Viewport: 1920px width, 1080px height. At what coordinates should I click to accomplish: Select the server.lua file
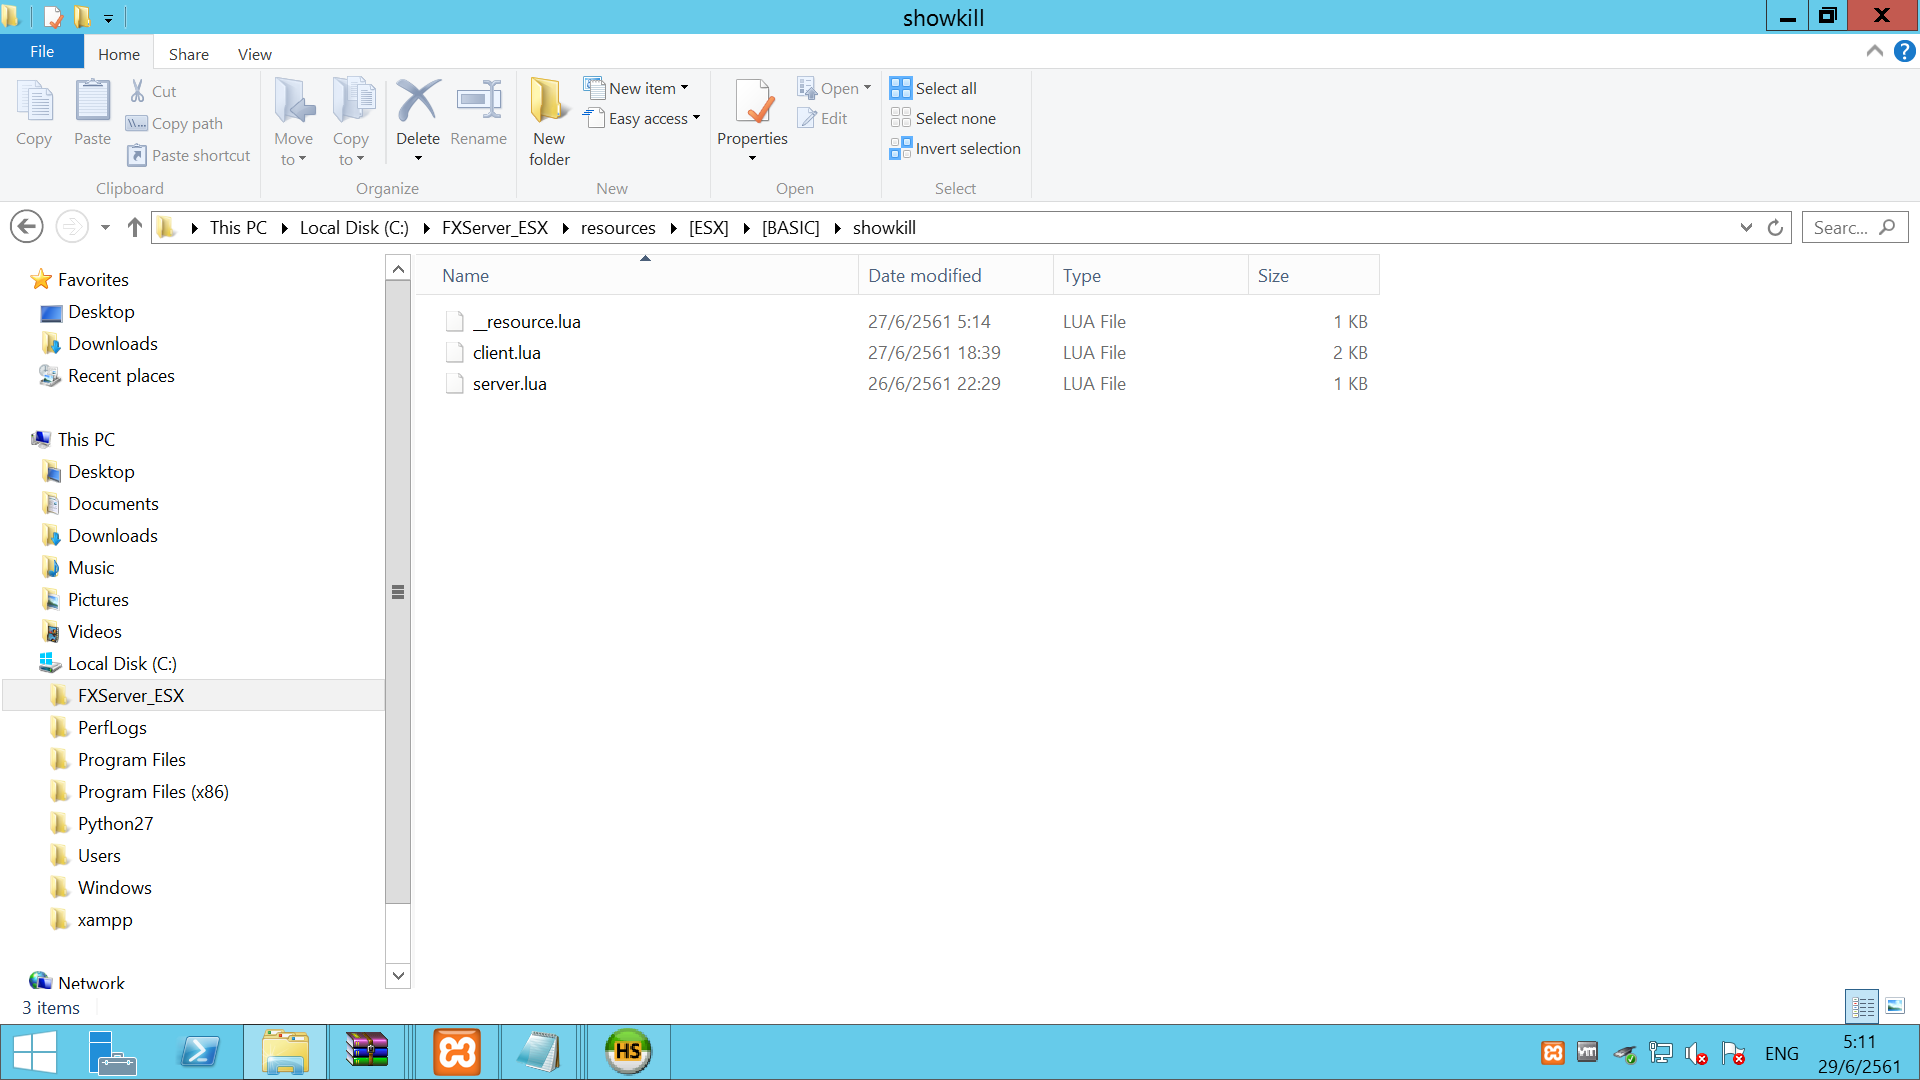point(509,383)
